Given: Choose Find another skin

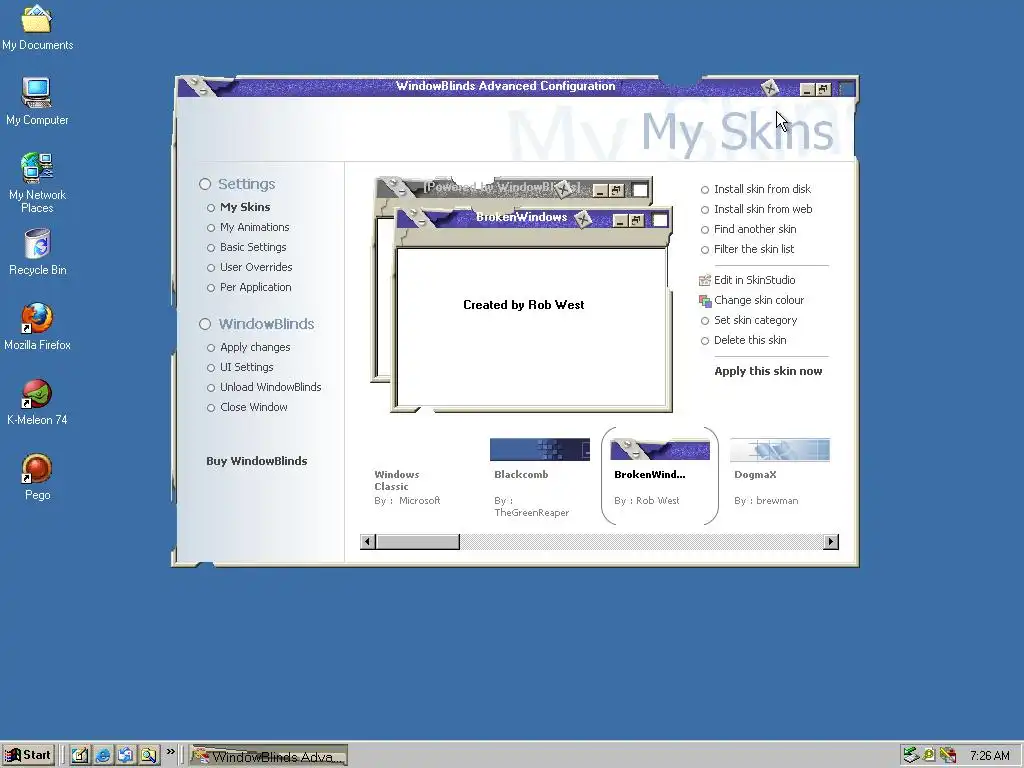Looking at the screenshot, I should click(755, 229).
